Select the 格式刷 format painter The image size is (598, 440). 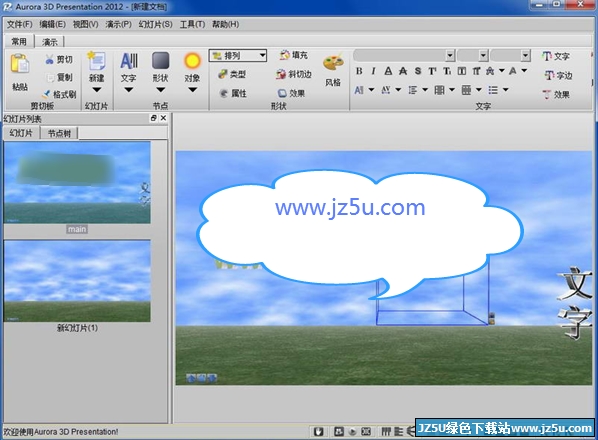[x=59, y=94]
